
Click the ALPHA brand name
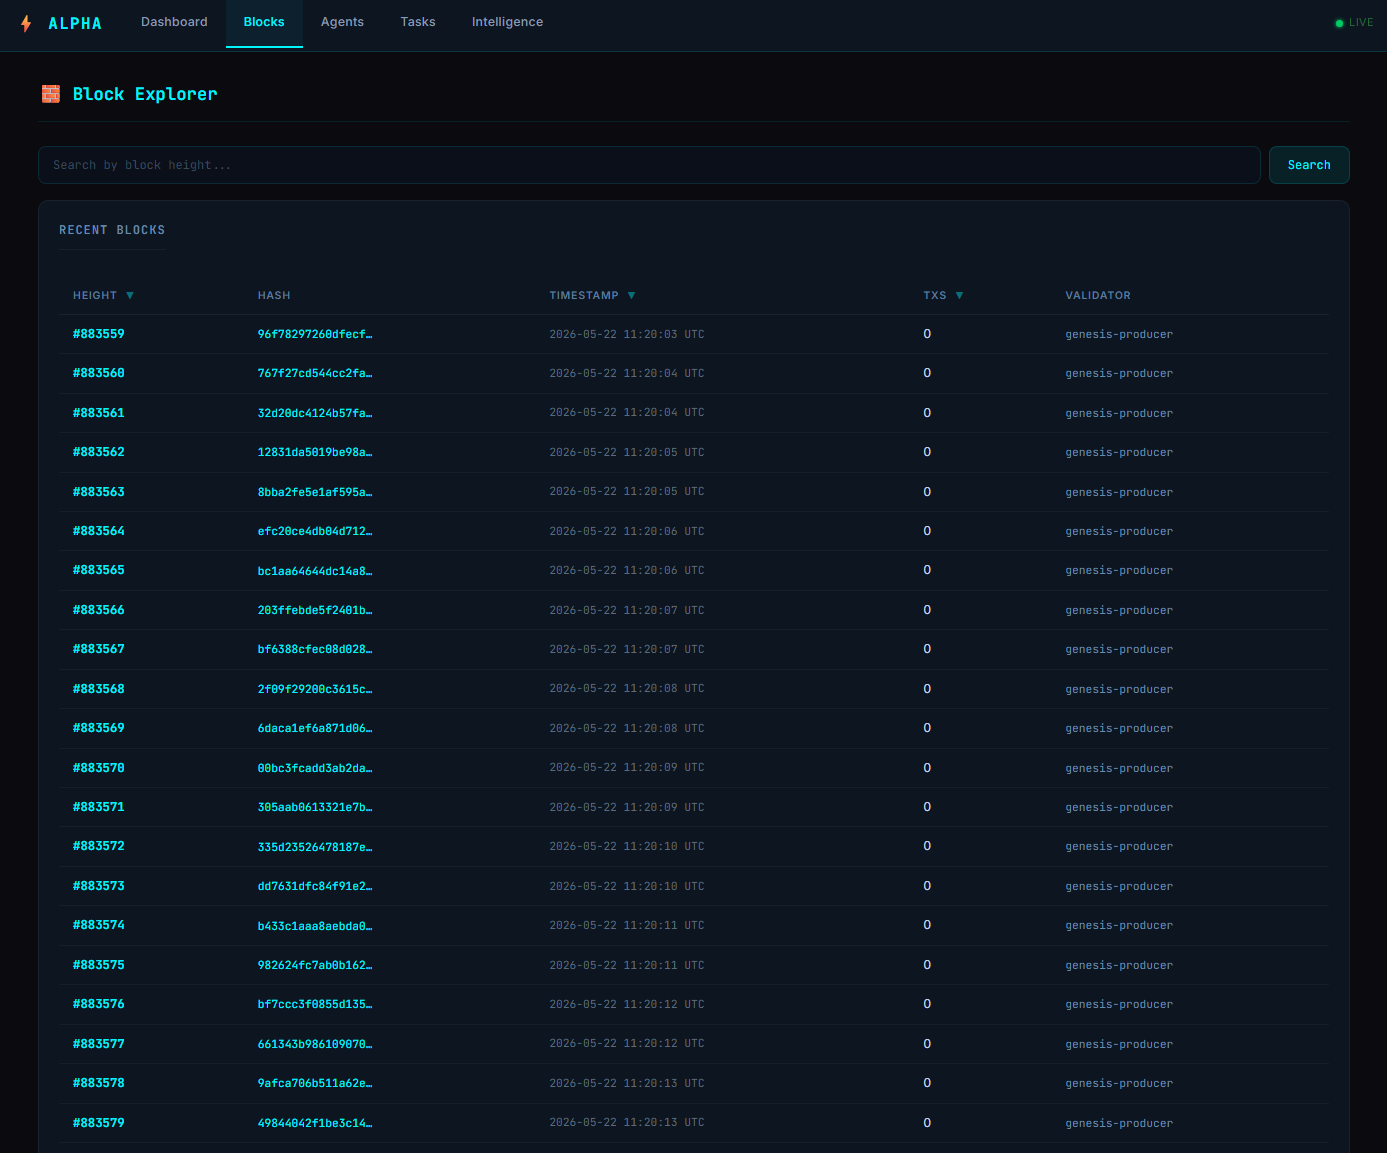pyautogui.click(x=75, y=23)
